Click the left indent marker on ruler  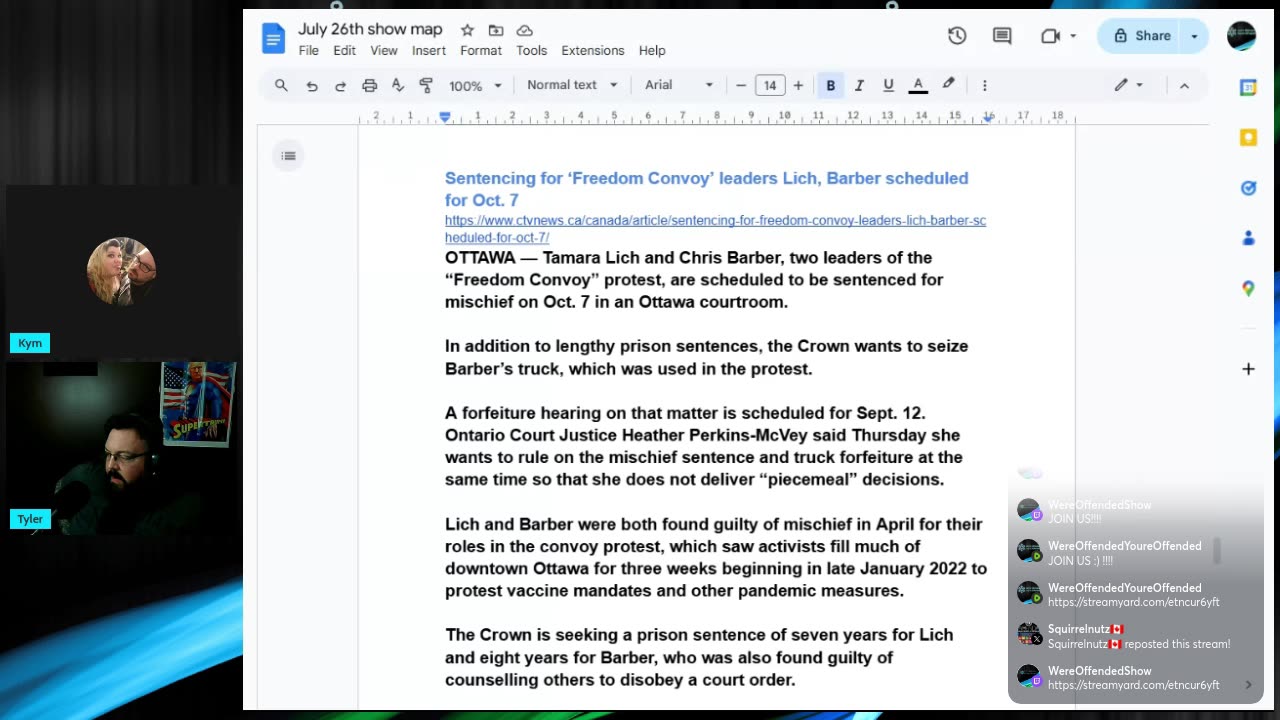(x=445, y=117)
